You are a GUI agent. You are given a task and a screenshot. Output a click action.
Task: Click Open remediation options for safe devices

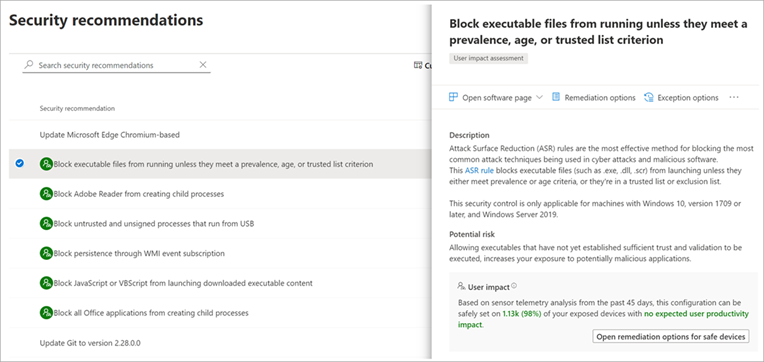[x=671, y=337]
